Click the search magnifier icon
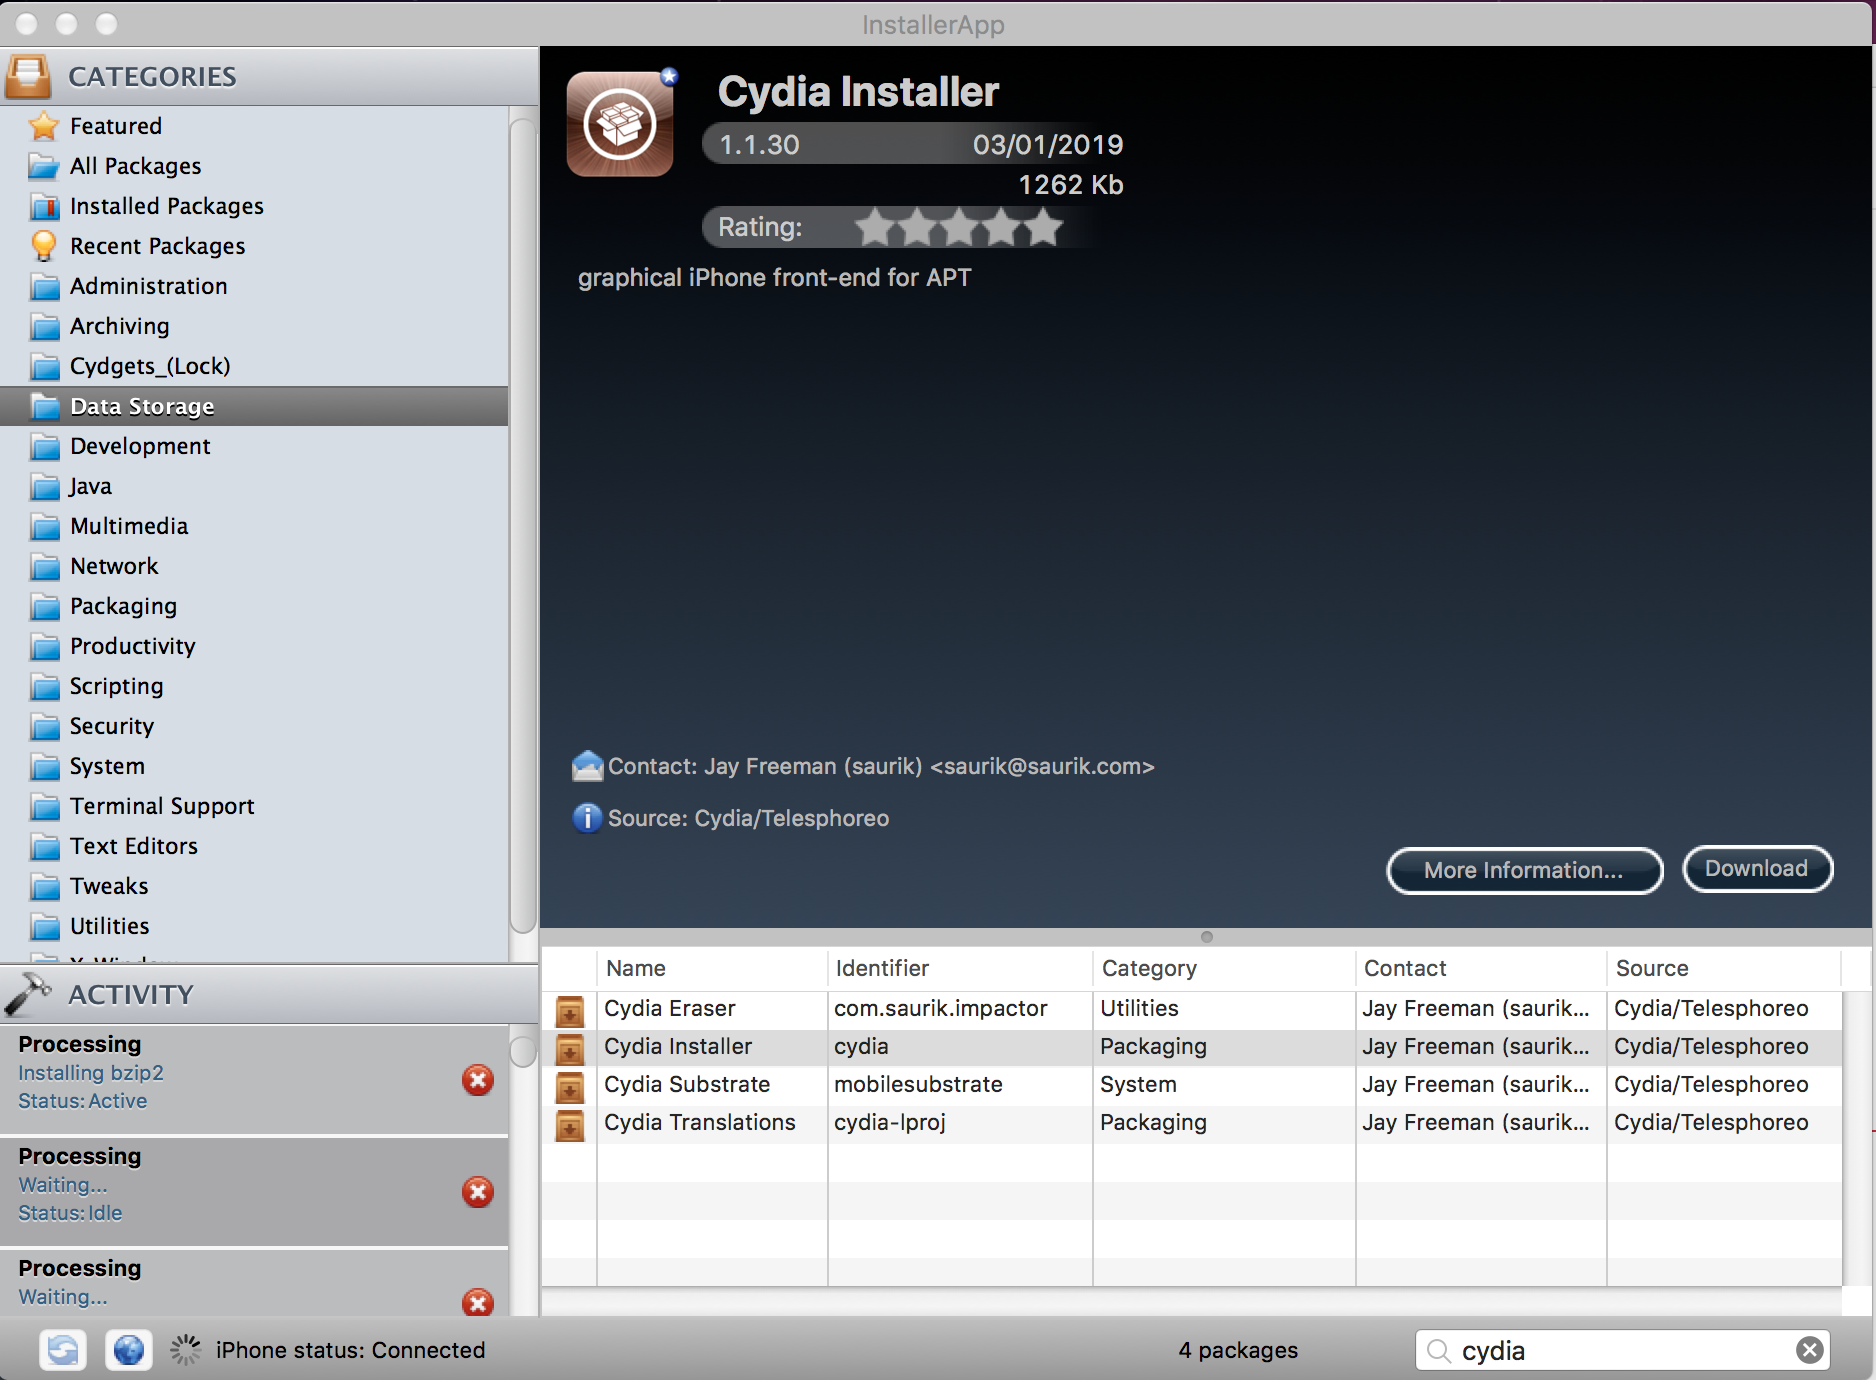 (1439, 1351)
